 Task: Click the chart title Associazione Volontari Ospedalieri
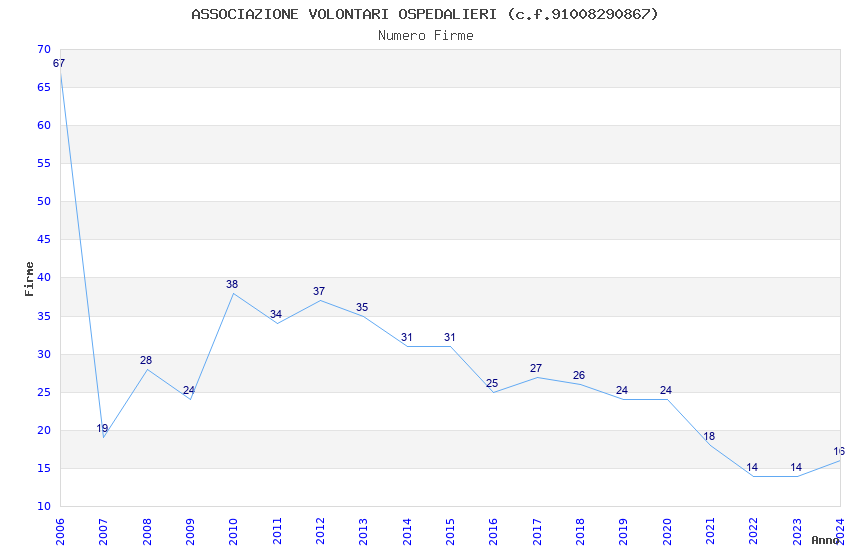pyautogui.click(x=425, y=14)
